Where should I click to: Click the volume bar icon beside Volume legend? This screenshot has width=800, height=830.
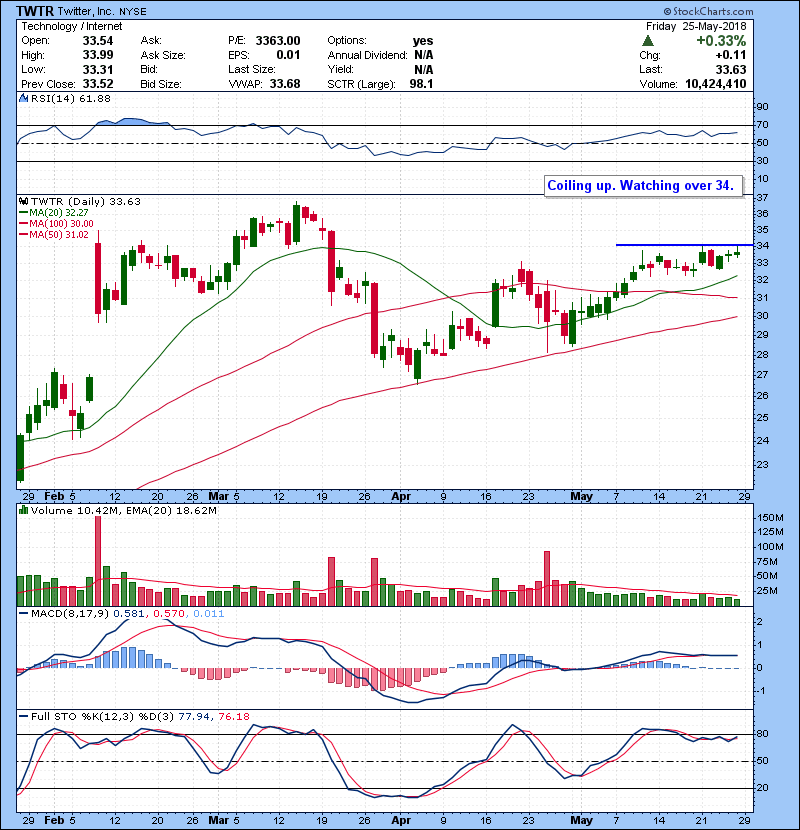point(22,511)
